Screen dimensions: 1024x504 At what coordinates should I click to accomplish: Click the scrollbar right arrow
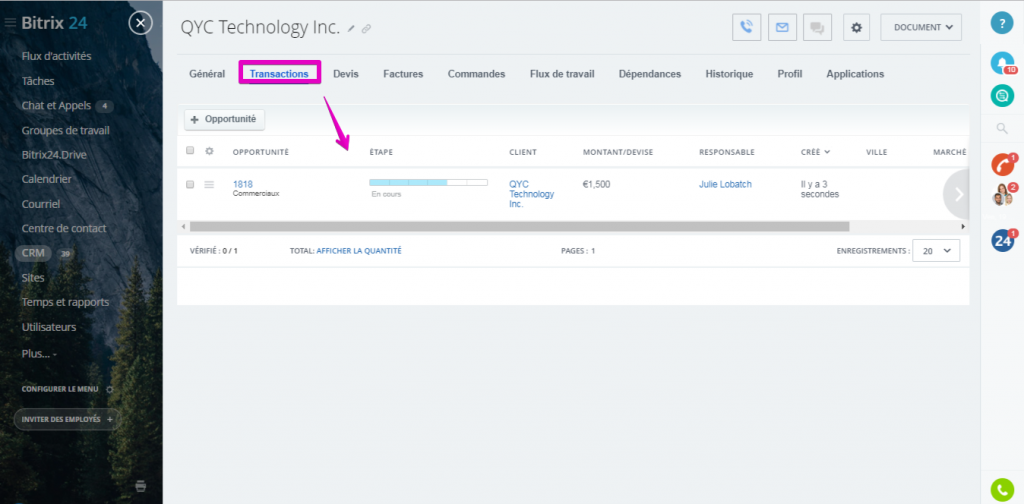tap(963, 227)
